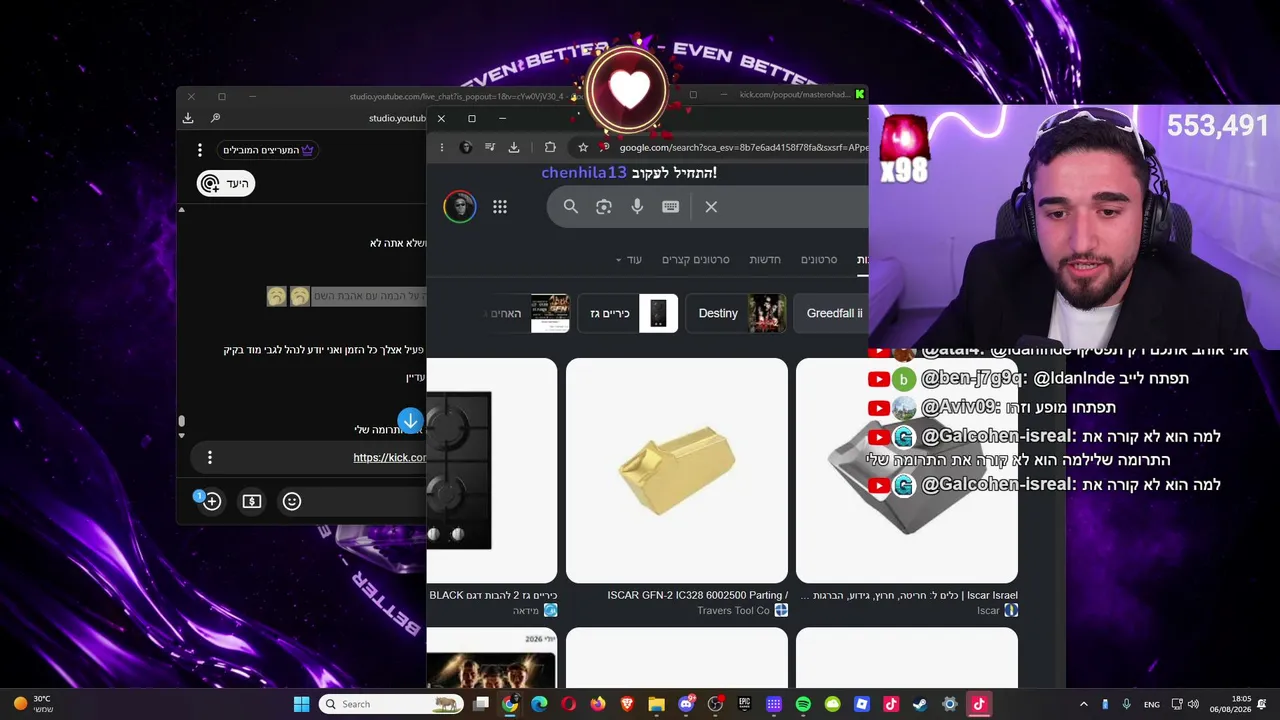
Task: Click the היעד goal button in YouTube chat
Action: click(x=226, y=183)
